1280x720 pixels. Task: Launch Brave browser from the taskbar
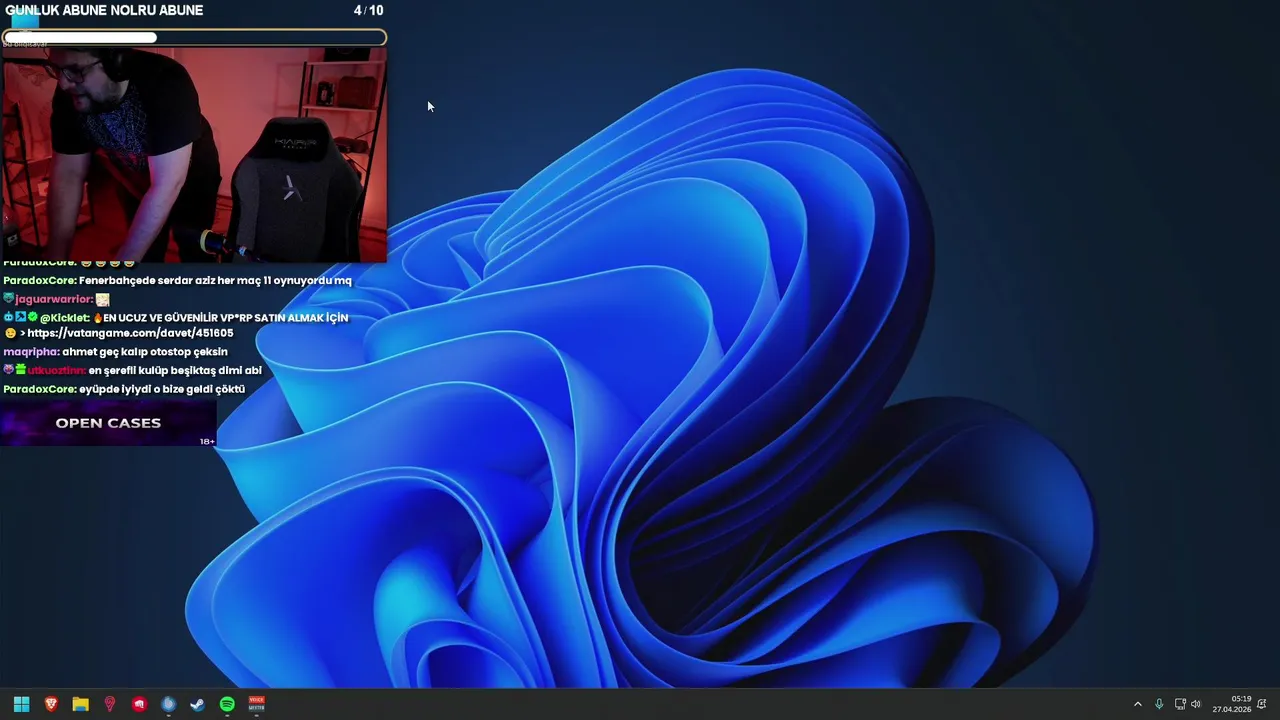(51, 704)
